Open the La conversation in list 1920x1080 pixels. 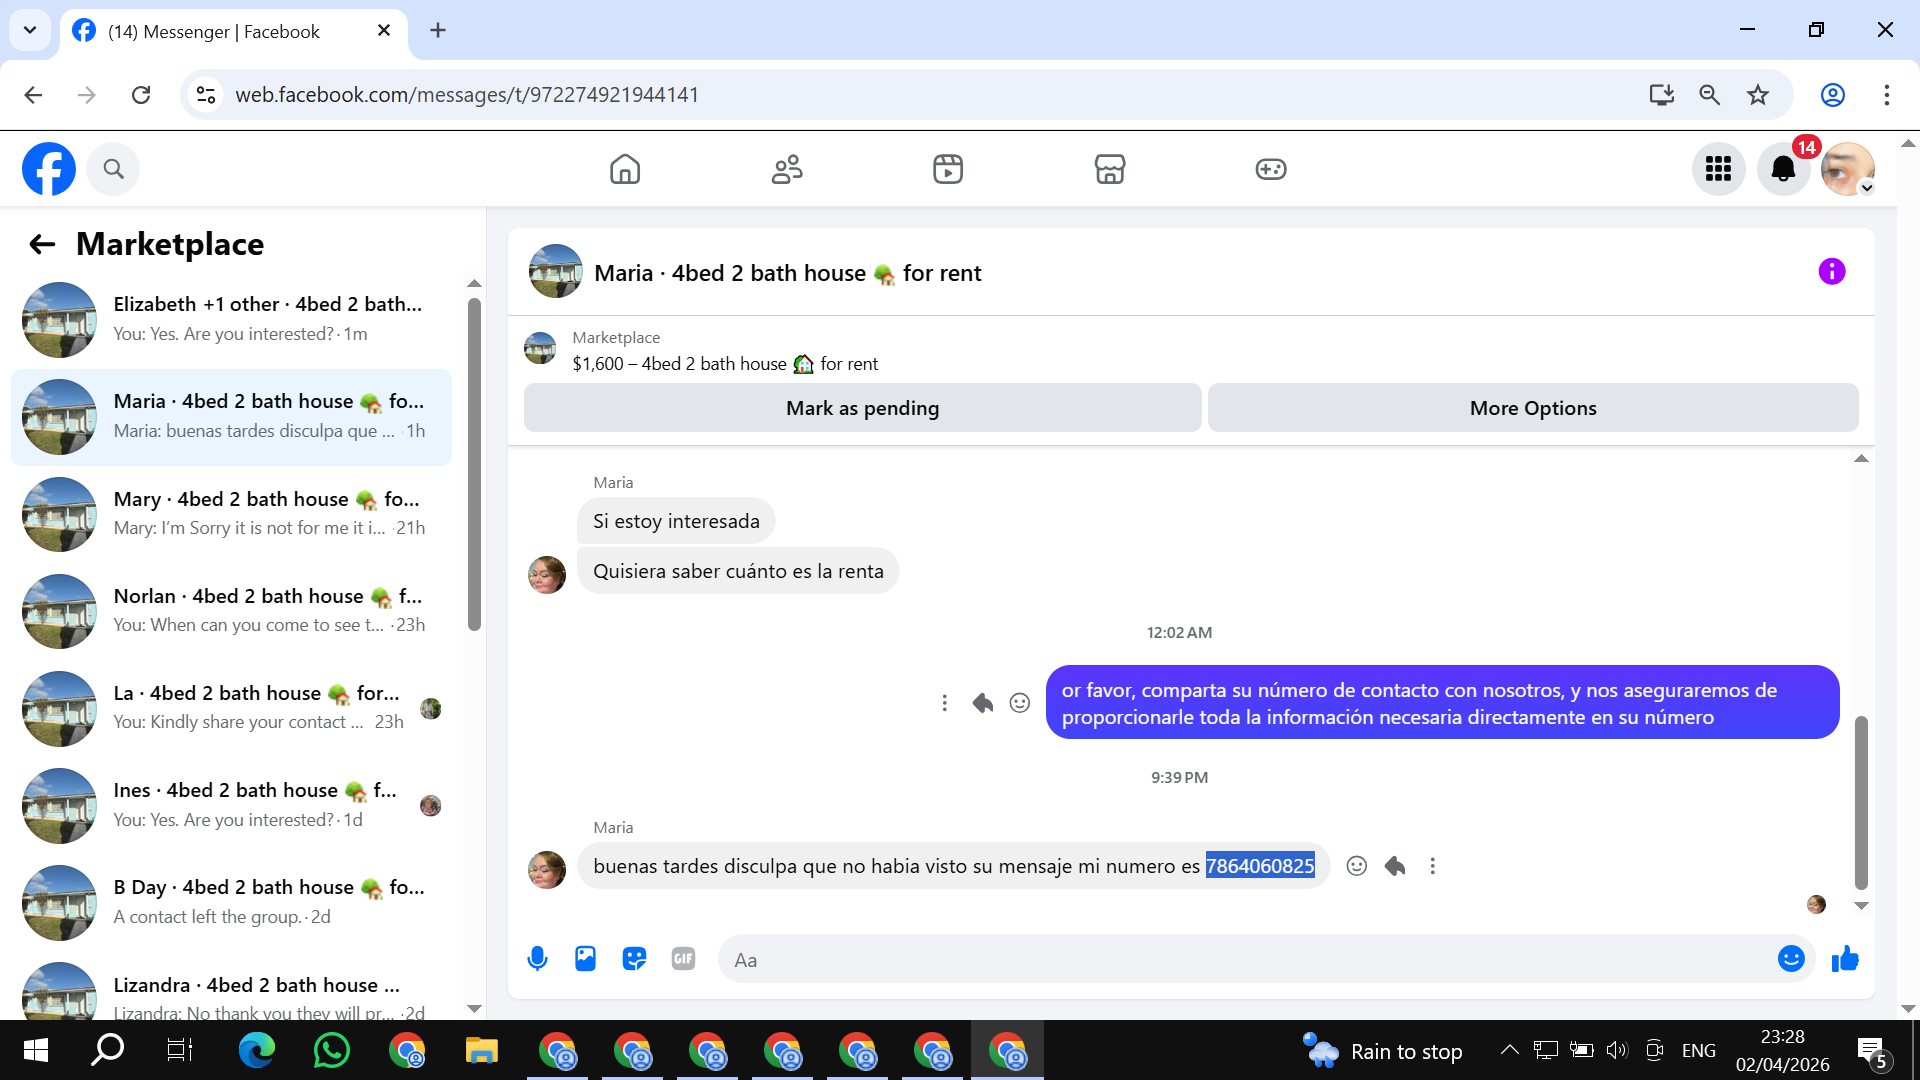(232, 708)
